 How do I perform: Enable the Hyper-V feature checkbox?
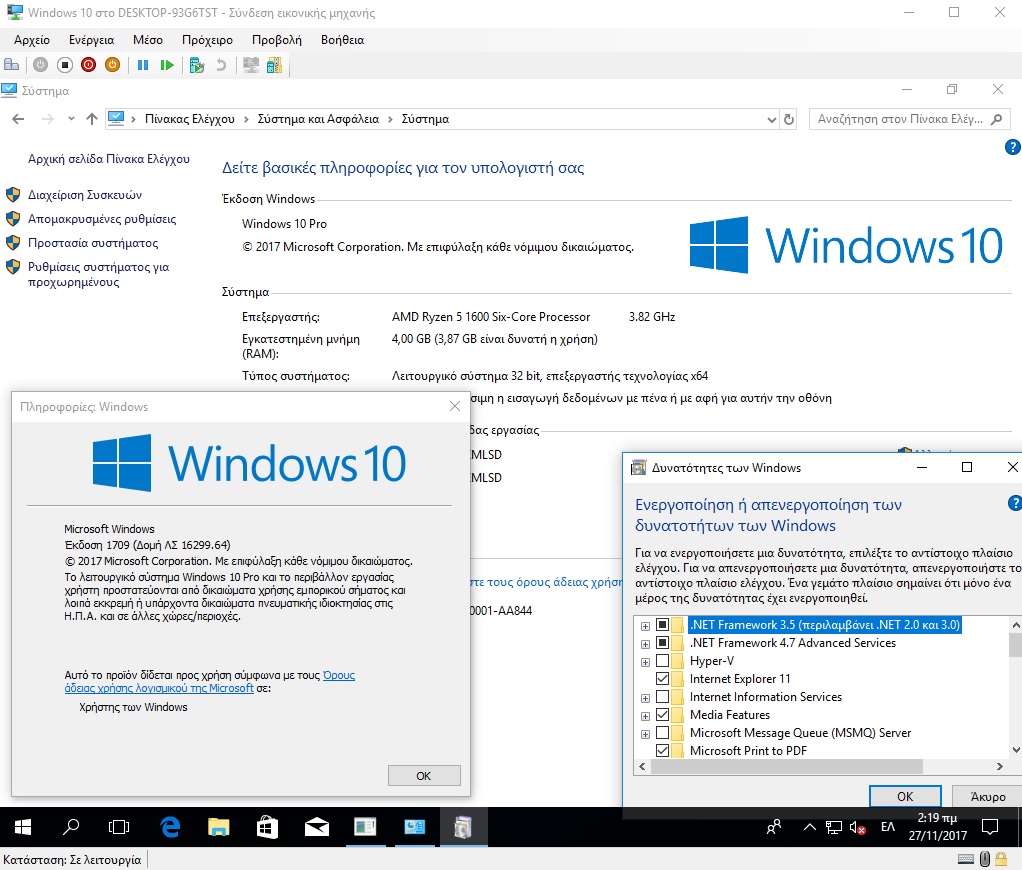click(x=662, y=661)
